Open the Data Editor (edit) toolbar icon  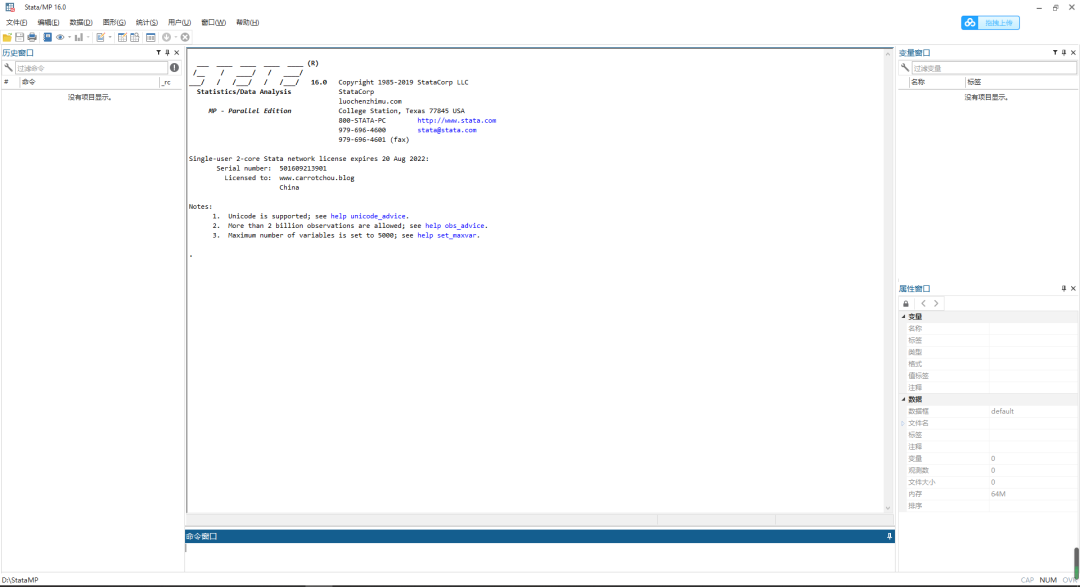click(122, 37)
